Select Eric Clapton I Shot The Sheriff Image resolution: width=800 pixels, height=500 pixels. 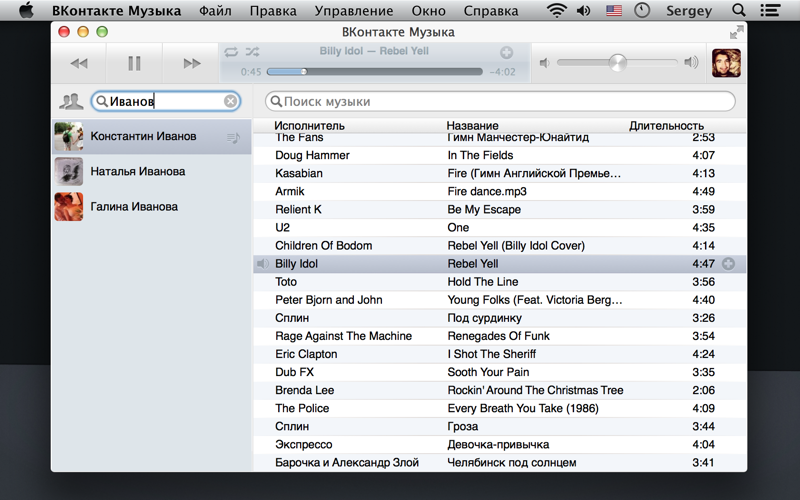(499, 354)
